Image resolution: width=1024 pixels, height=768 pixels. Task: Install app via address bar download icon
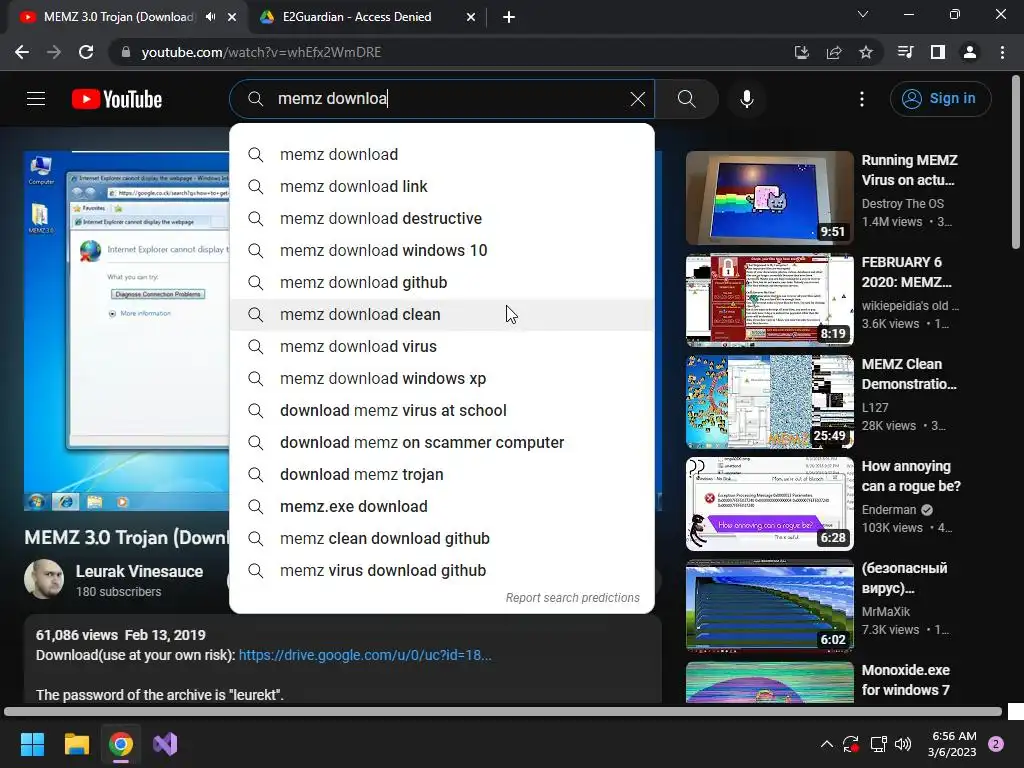pyautogui.click(x=801, y=52)
